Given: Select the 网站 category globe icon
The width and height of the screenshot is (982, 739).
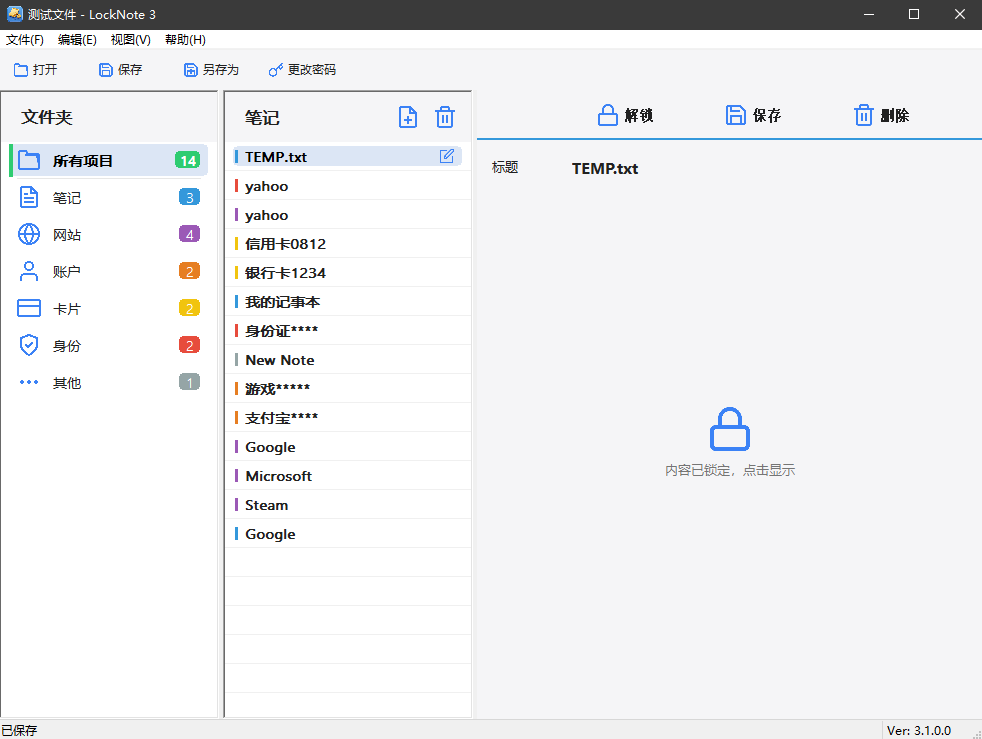Looking at the screenshot, I should [x=29, y=234].
